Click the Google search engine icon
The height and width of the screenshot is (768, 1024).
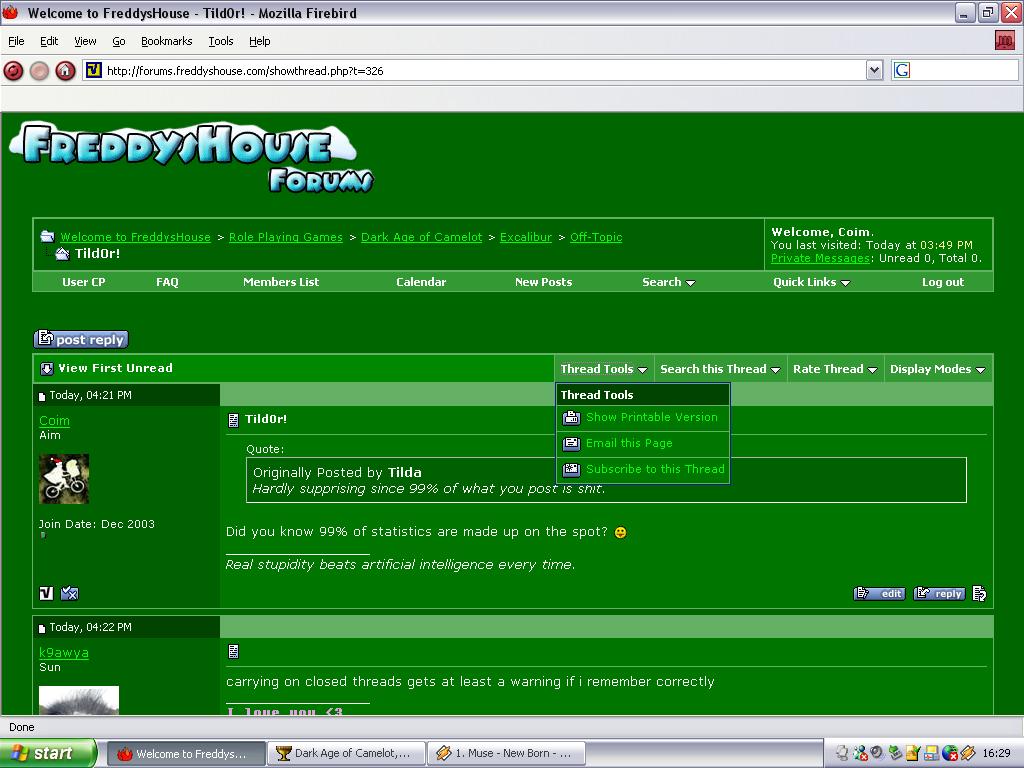click(902, 70)
